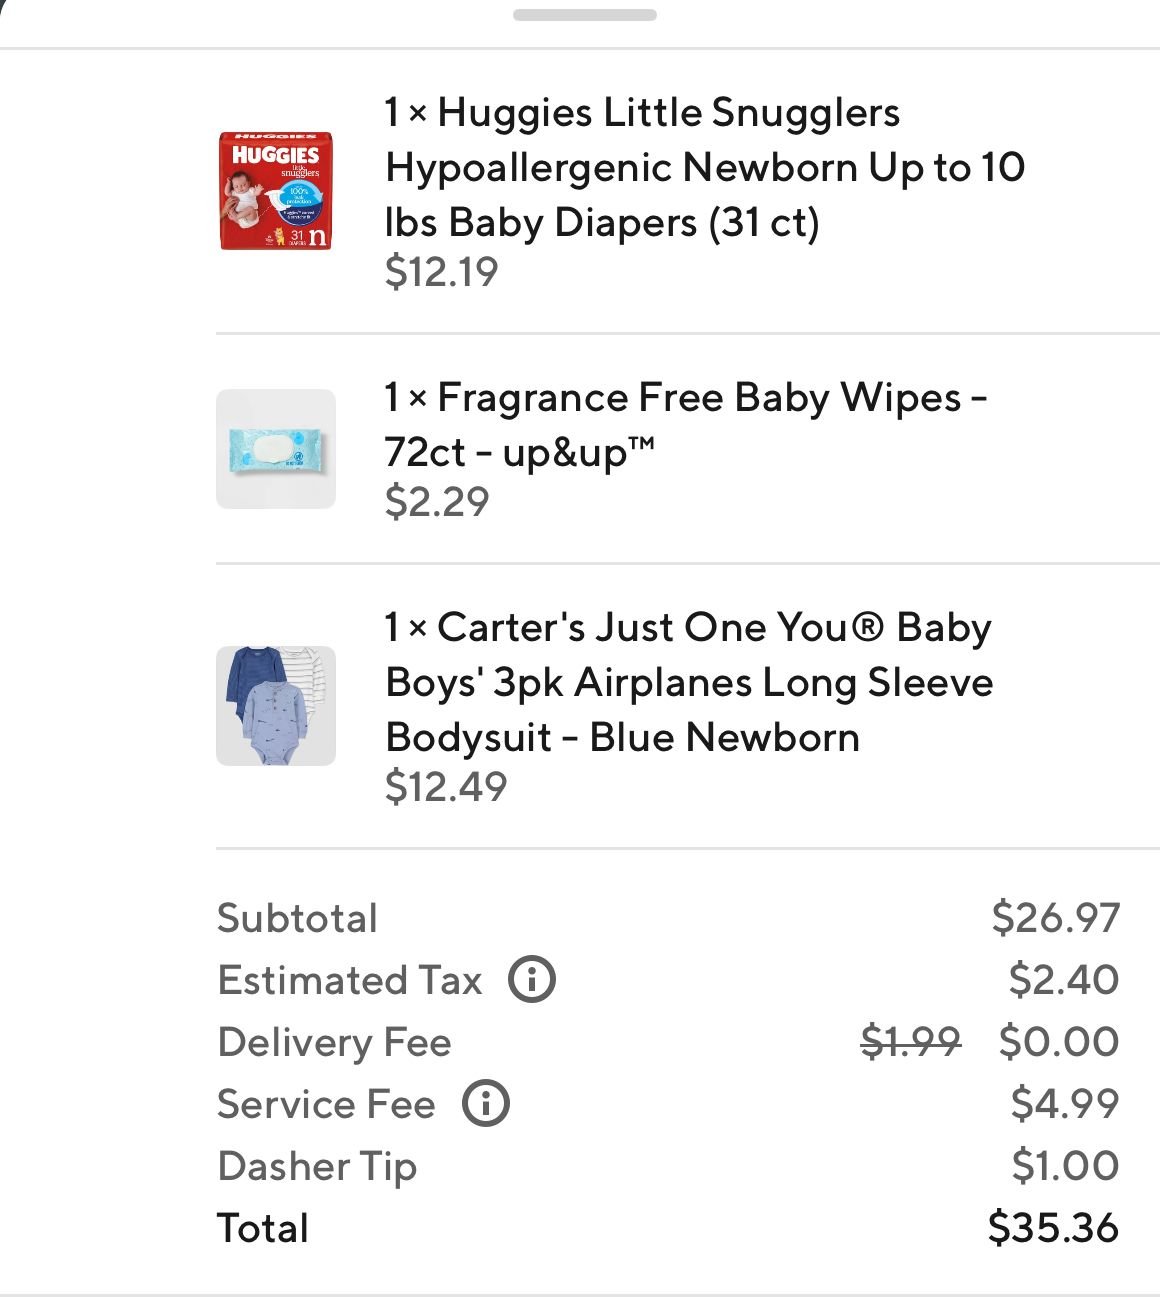Tap the Delivery Fee label
The width and height of the screenshot is (1160, 1297).
(x=334, y=1042)
